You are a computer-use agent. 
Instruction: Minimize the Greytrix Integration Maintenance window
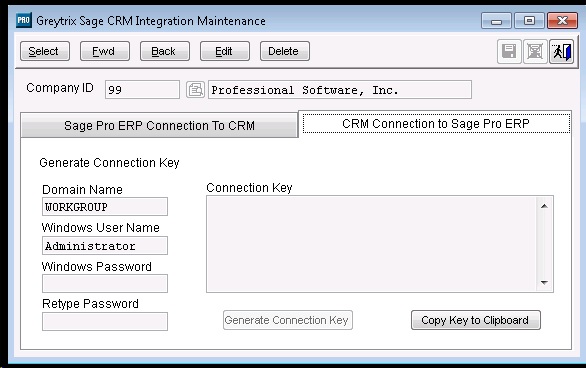pos(496,21)
